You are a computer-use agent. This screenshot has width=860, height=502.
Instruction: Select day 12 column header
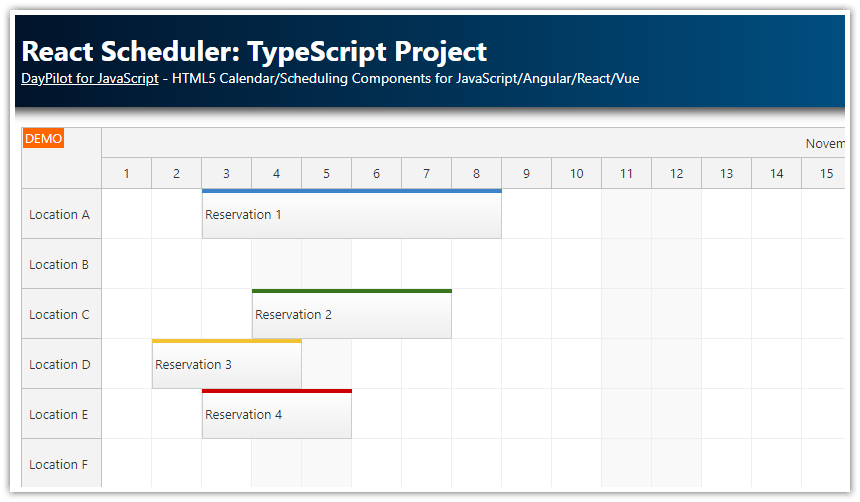[x=676, y=174]
